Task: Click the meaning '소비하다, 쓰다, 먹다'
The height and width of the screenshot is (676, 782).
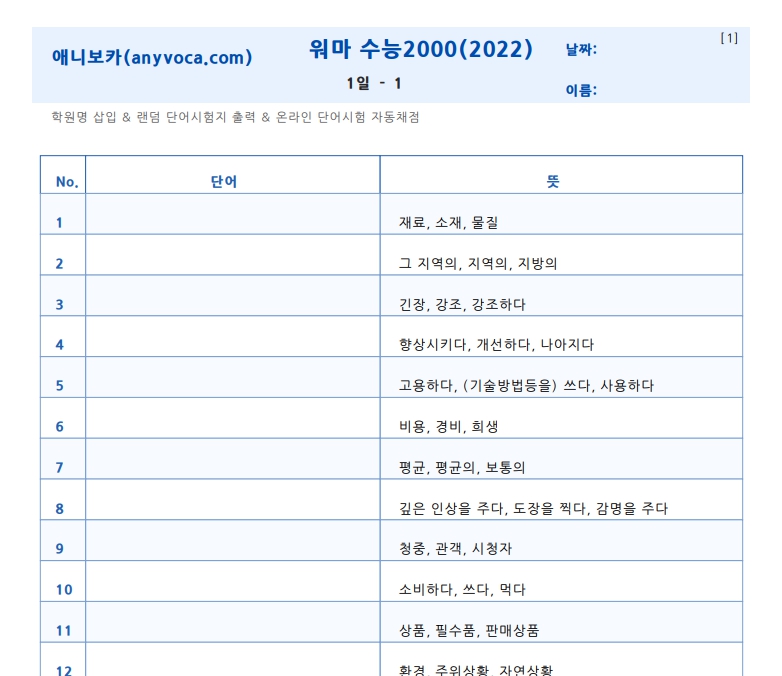Action: (x=462, y=590)
